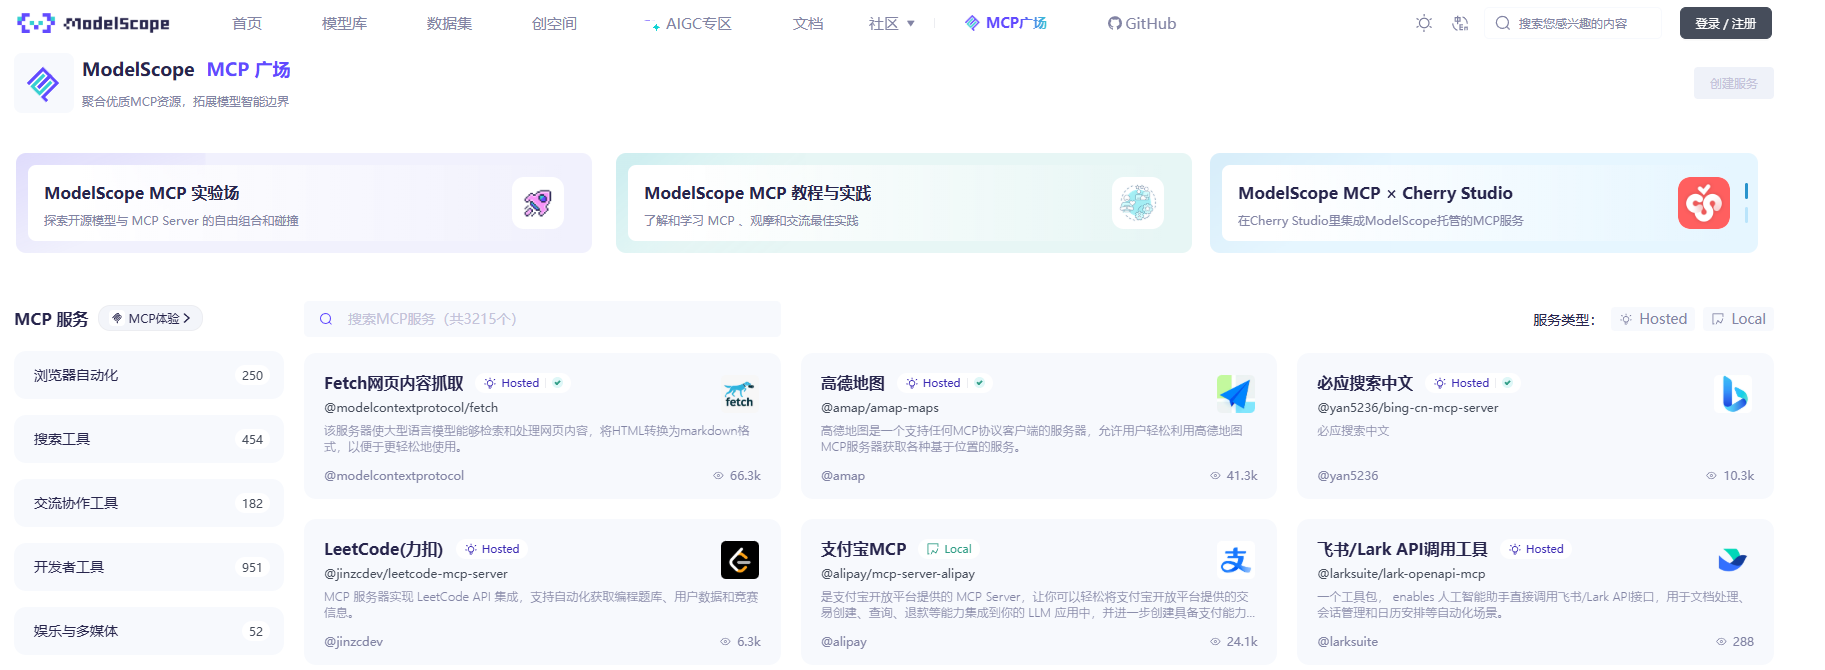The image size is (1825, 670).
Task: Click the ModelScope logo in header
Action: pos(93,23)
